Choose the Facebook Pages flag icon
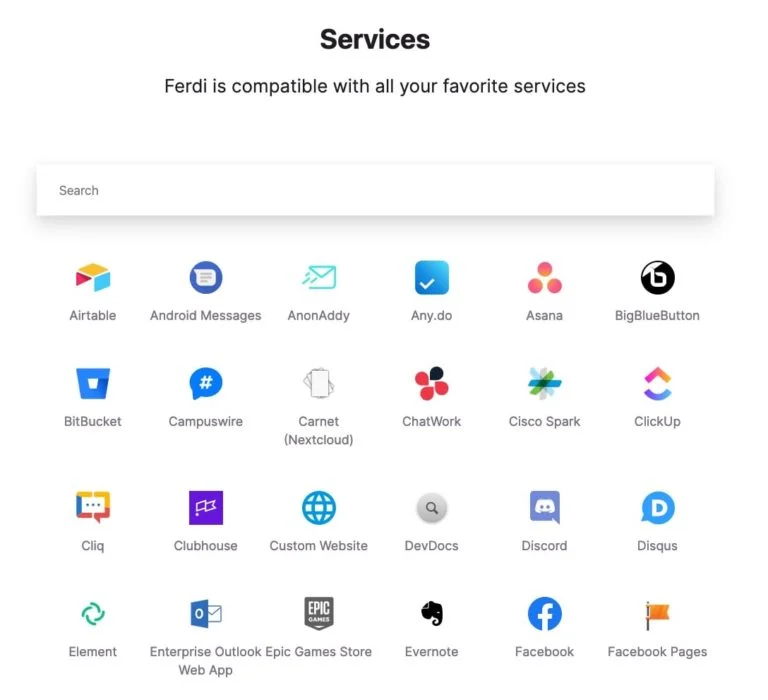Viewport: 768px width, 700px height. coord(657,615)
